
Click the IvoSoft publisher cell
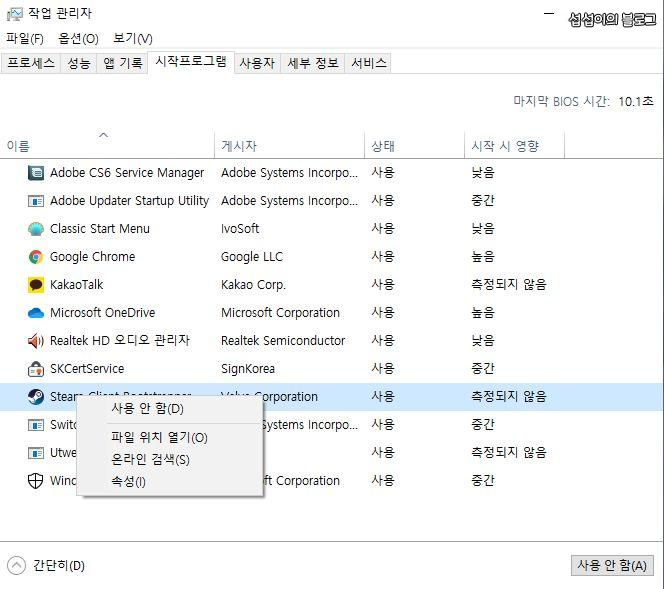pos(240,229)
